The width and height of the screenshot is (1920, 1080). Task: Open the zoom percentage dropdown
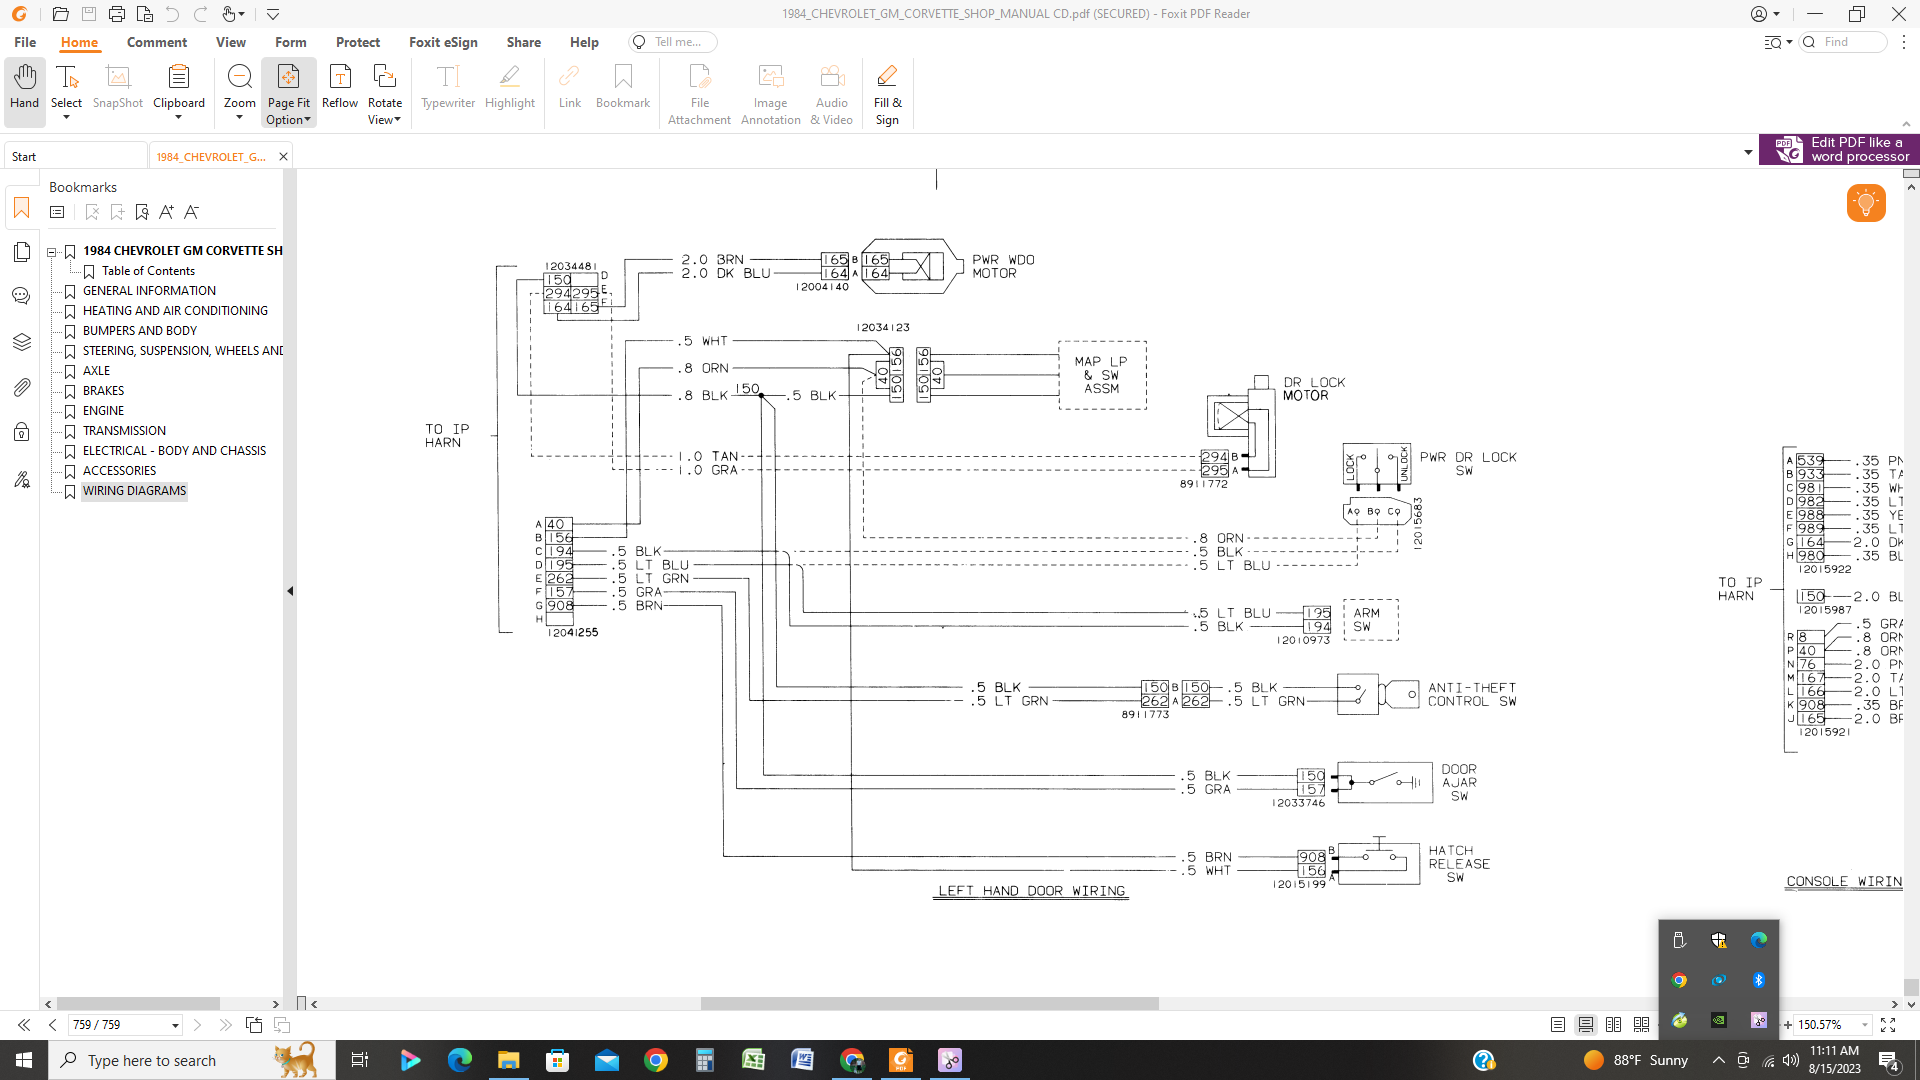click(x=1864, y=1025)
